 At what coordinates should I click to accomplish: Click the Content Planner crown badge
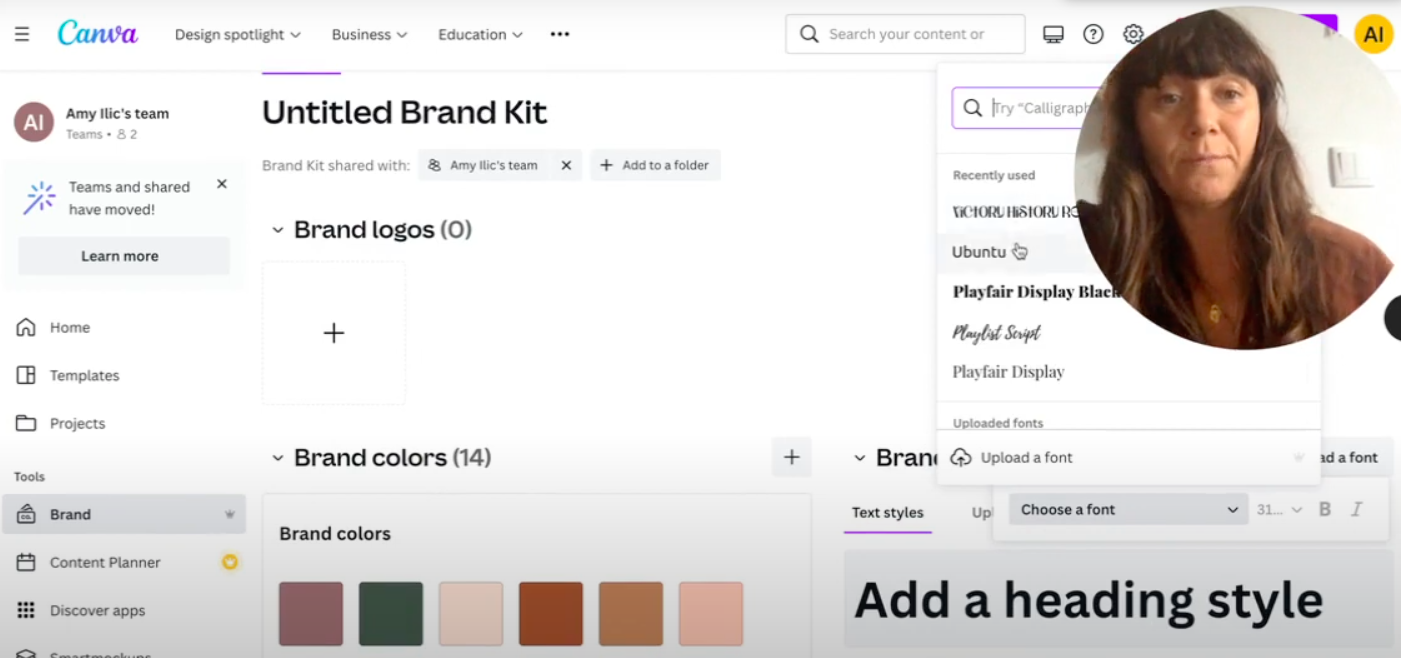pyautogui.click(x=230, y=562)
